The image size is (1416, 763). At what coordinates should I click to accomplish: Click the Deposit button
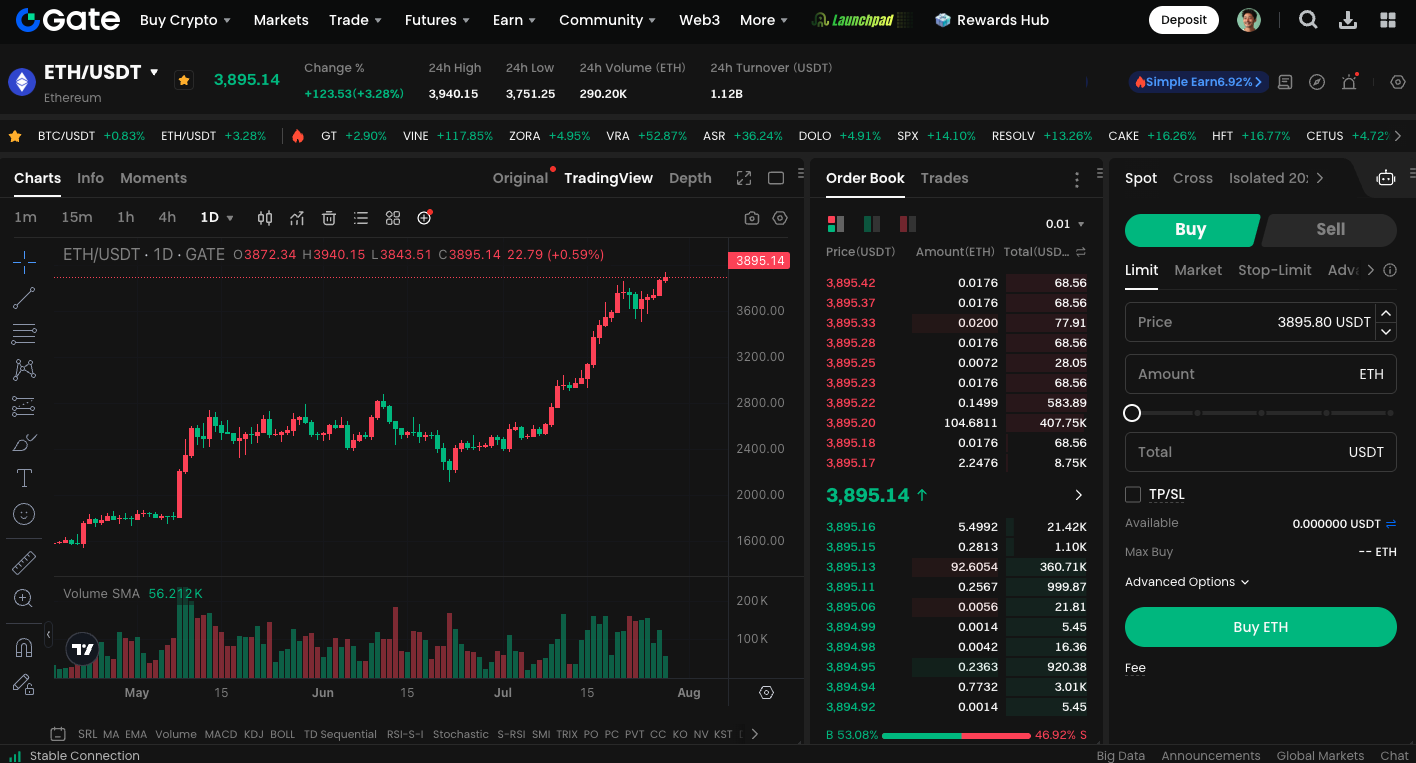pyautogui.click(x=1184, y=20)
